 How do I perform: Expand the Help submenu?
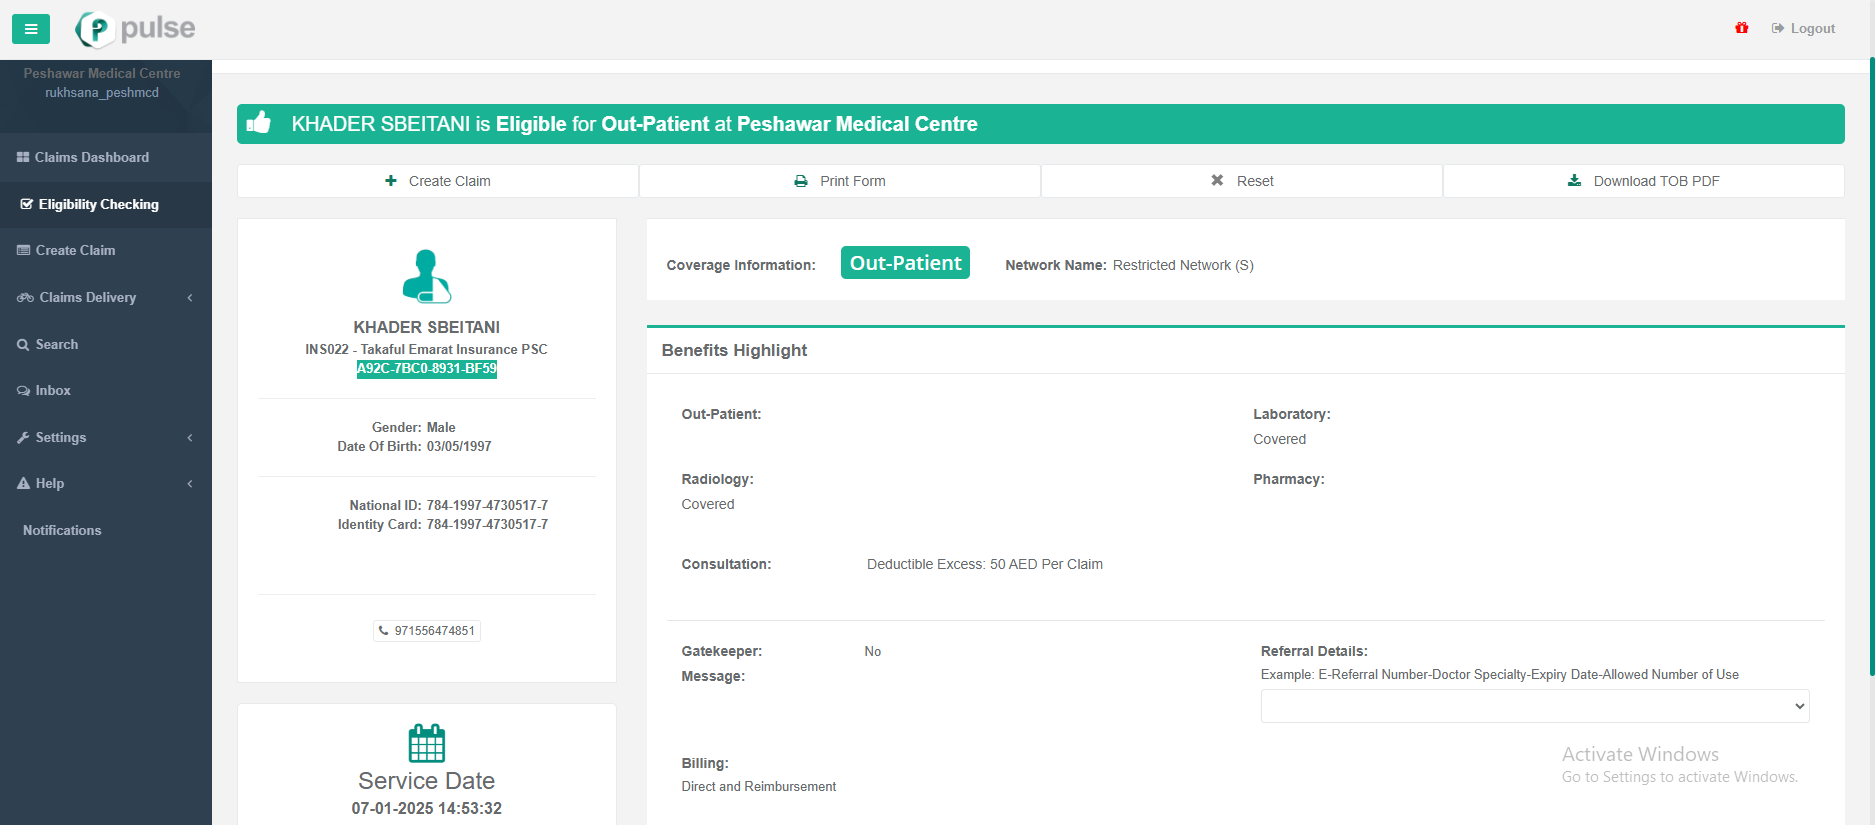105,483
